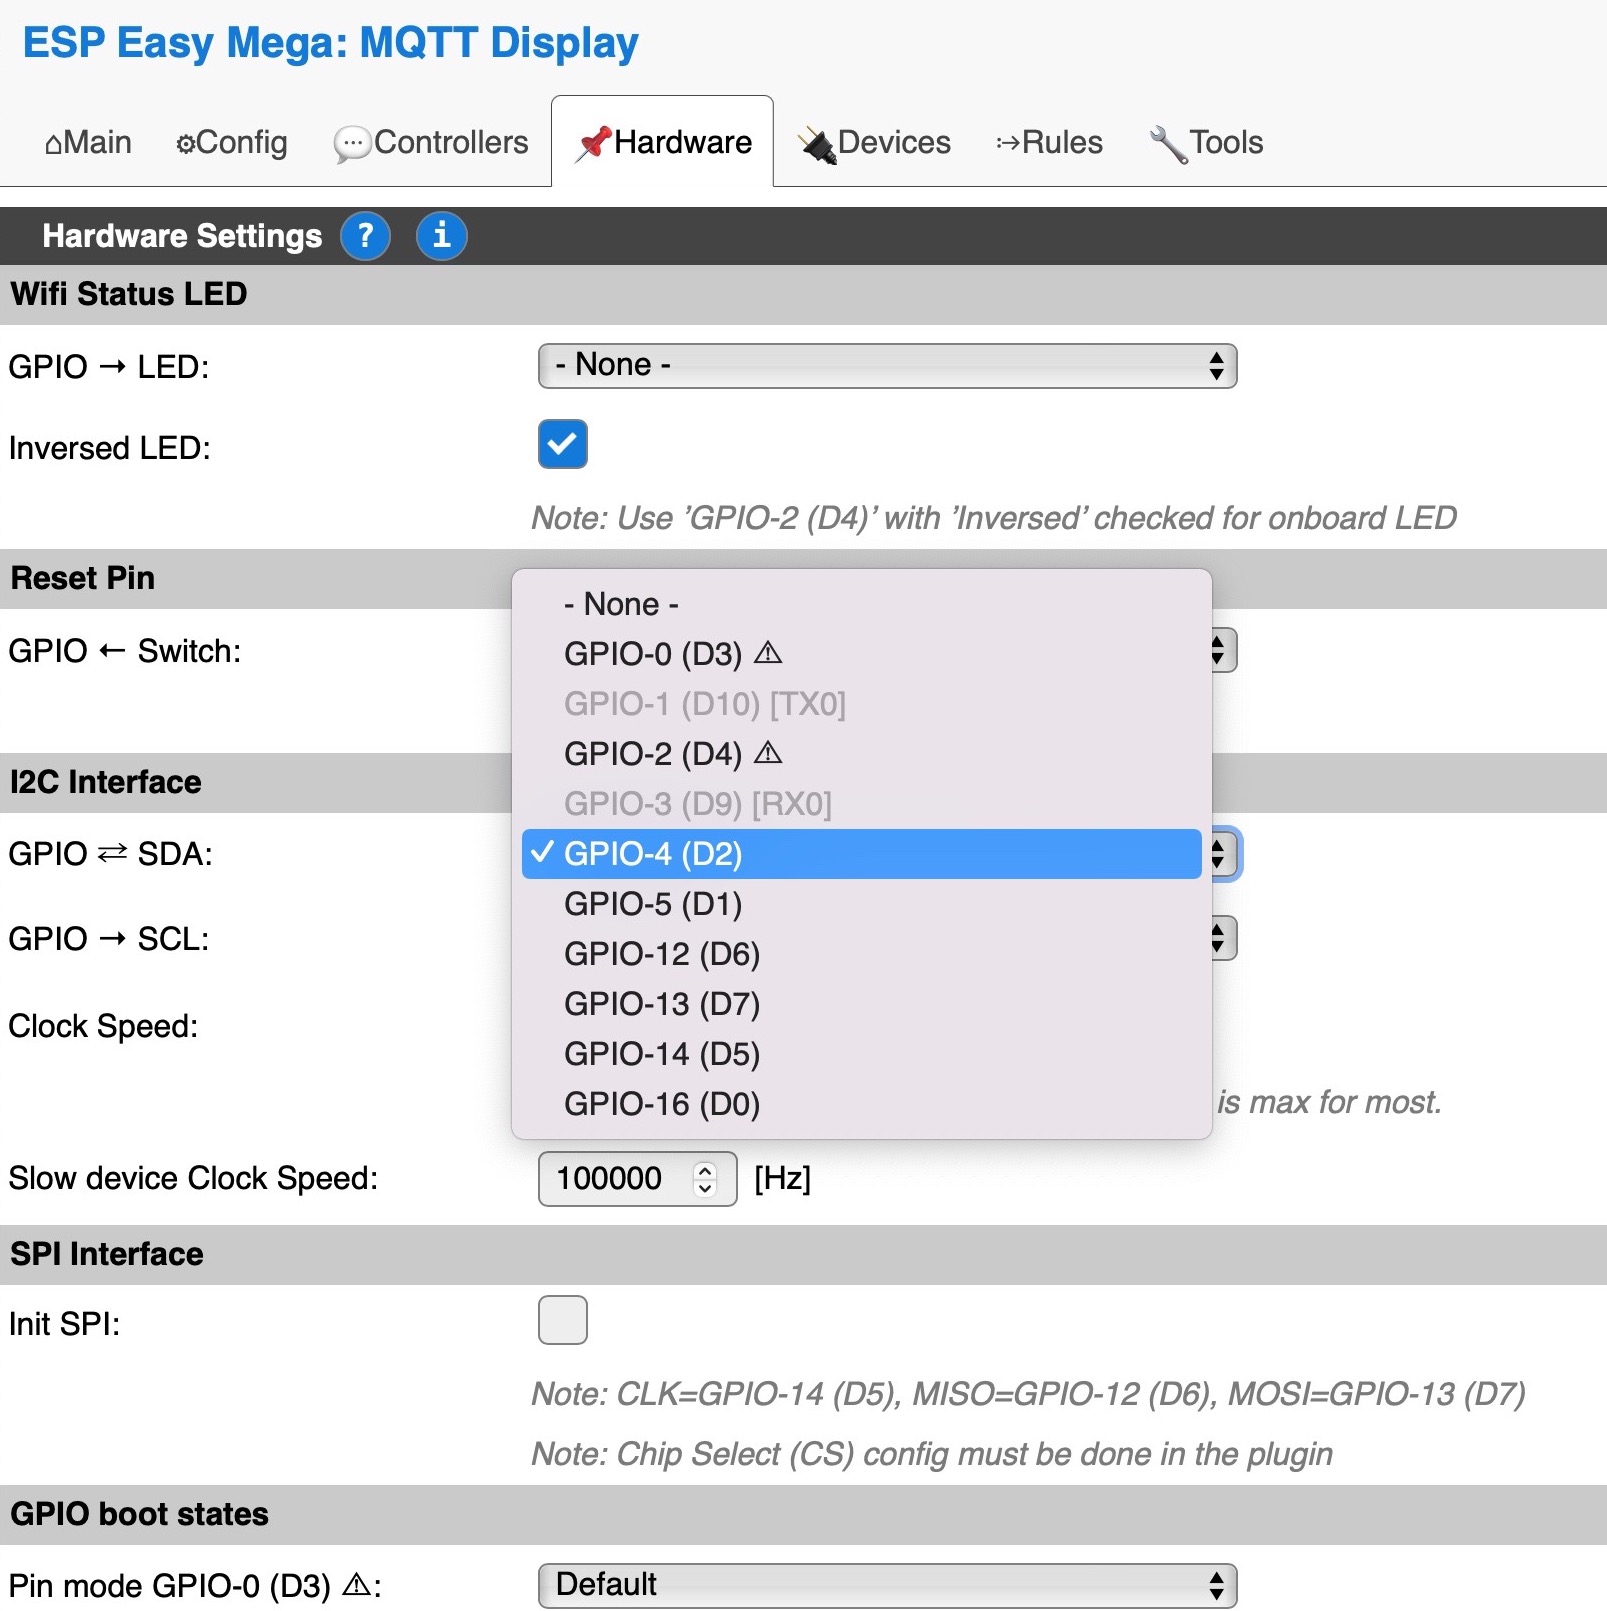Choose '- None -' in the open list

(861, 604)
